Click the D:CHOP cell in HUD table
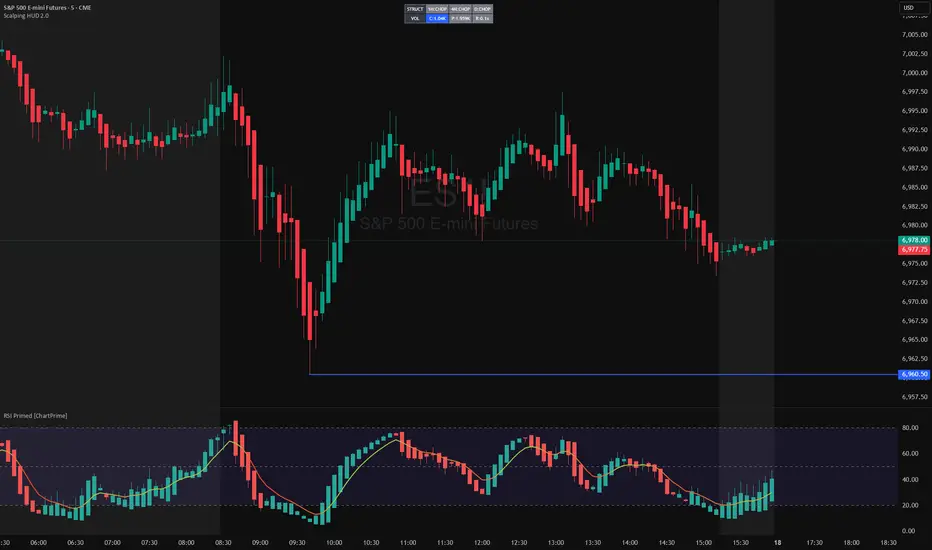The image size is (932, 550). 483,9
